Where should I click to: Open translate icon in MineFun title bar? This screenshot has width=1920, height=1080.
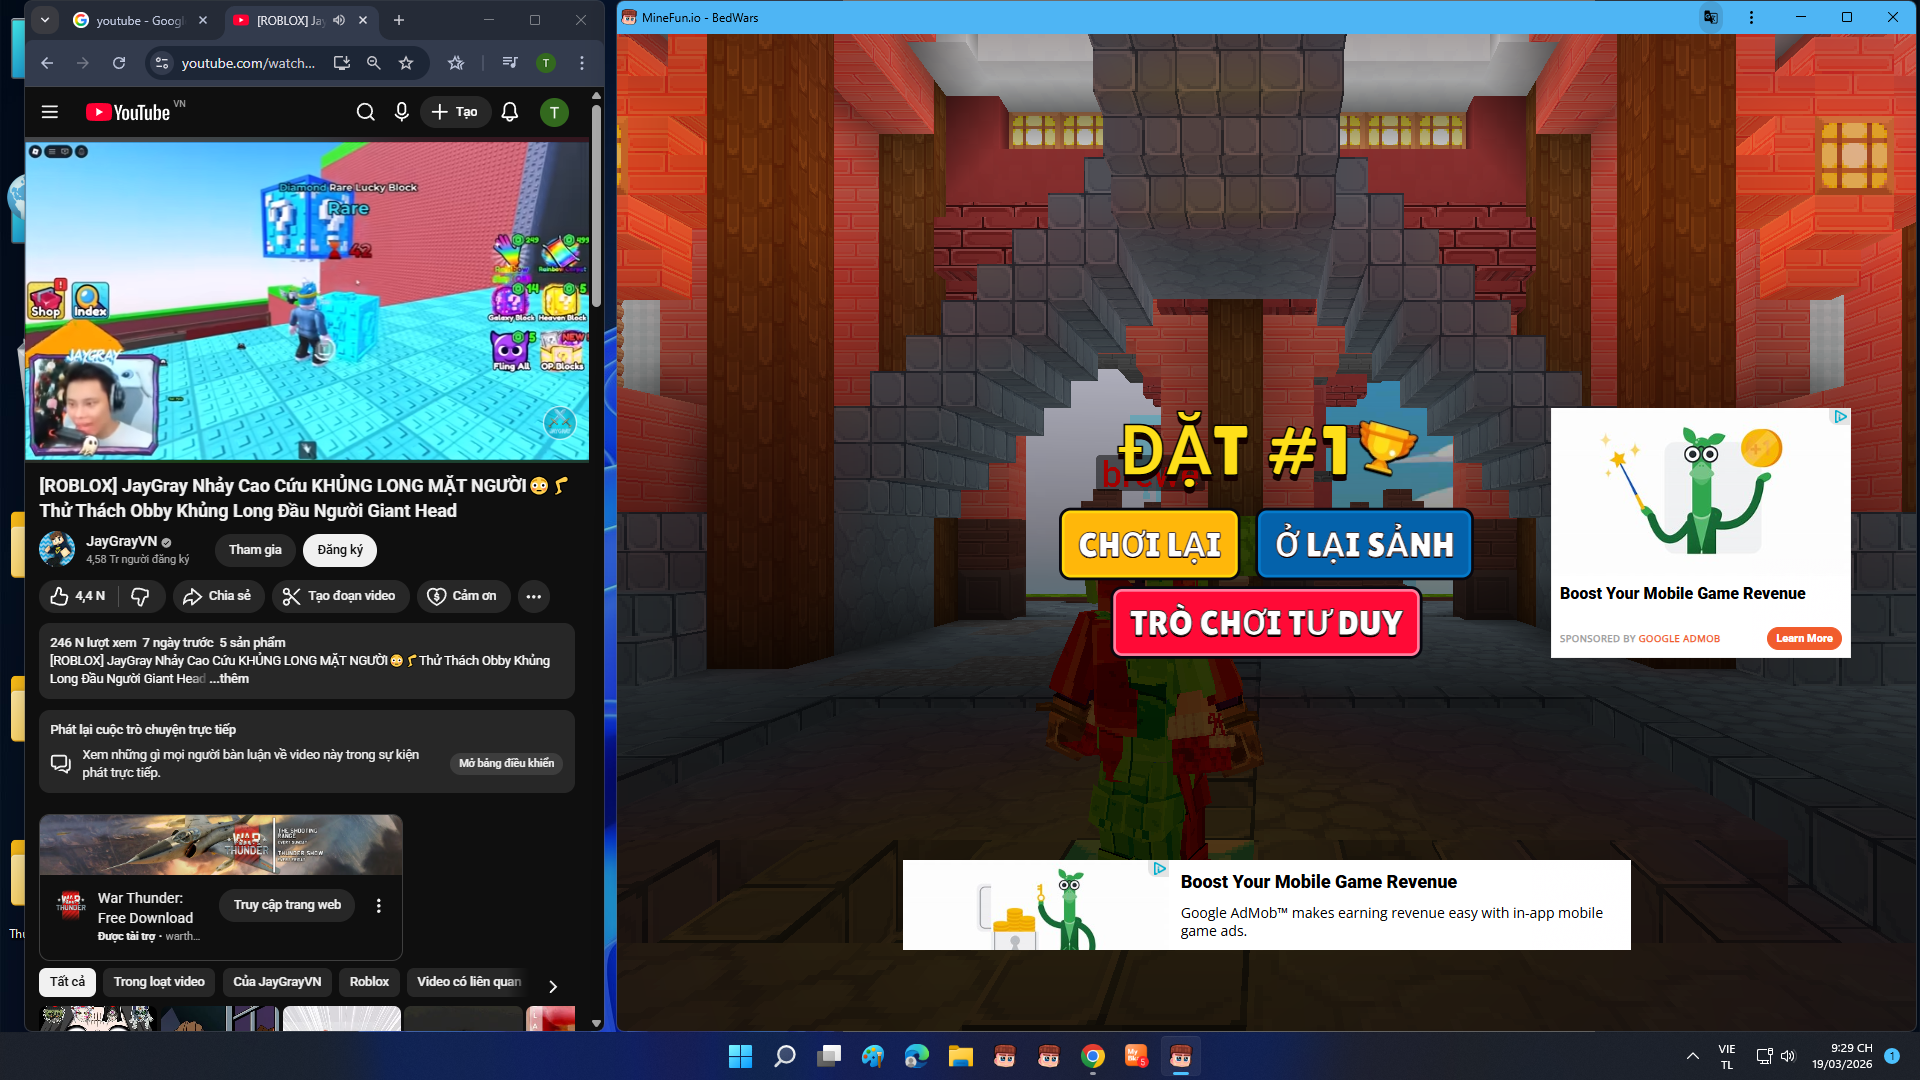coord(1711,17)
